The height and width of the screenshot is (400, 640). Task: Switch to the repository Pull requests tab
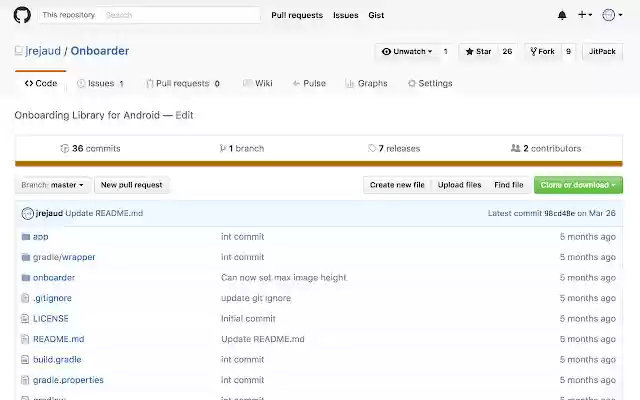tap(183, 83)
